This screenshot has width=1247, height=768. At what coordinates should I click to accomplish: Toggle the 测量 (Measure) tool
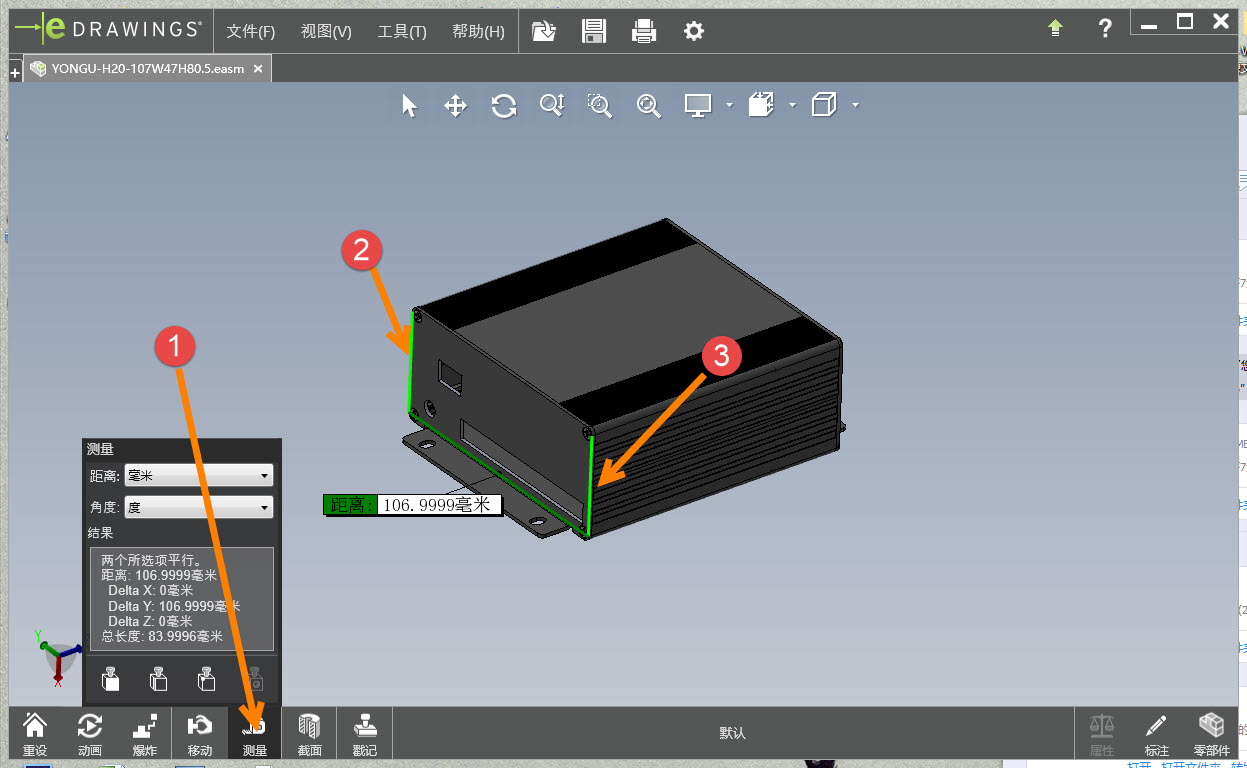coord(255,735)
